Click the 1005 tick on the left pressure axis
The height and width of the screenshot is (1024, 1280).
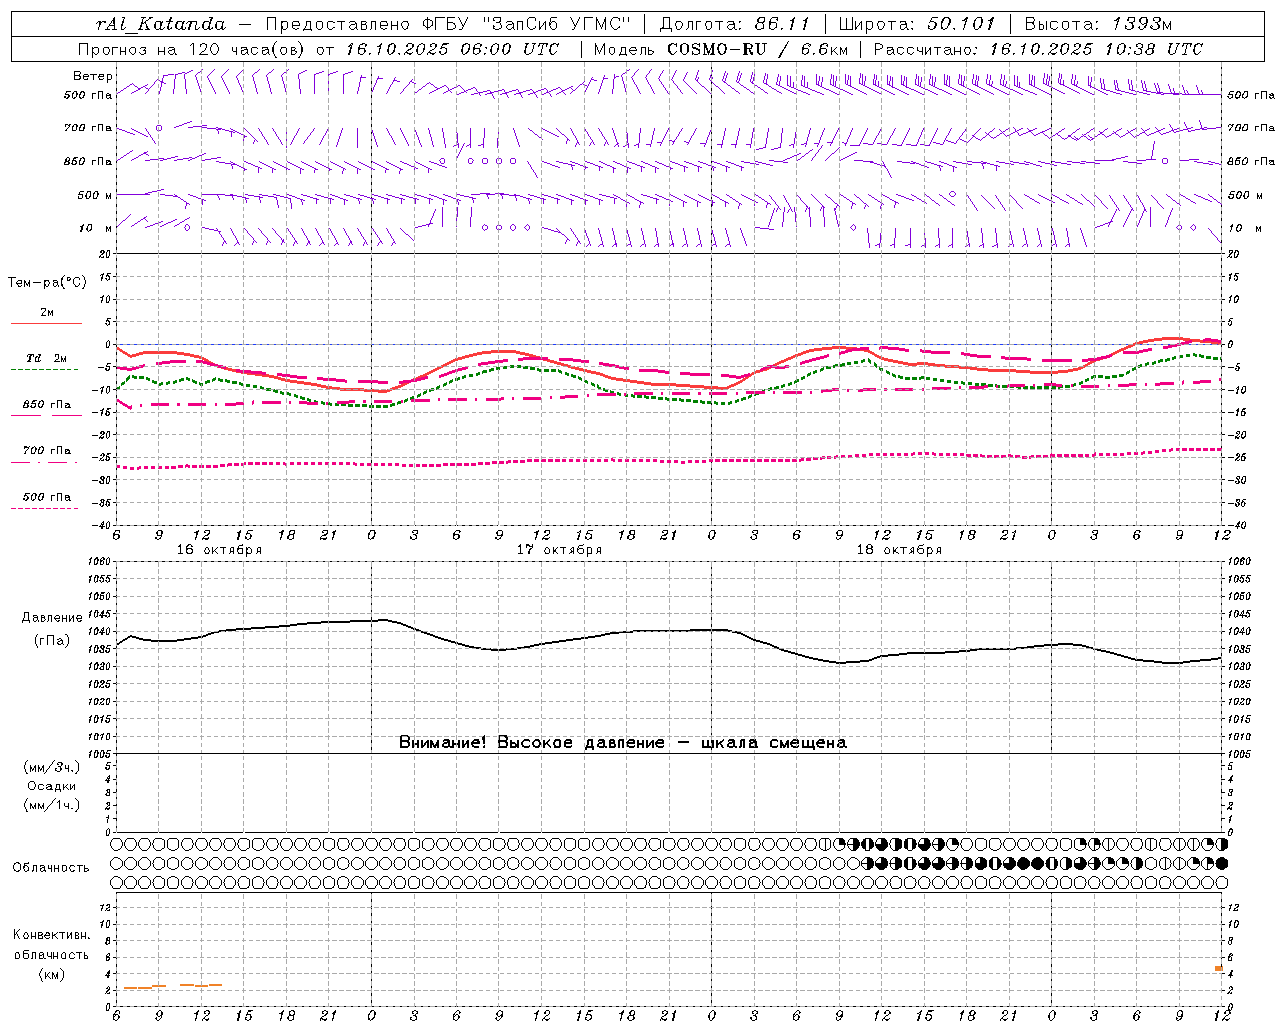(x=99, y=754)
